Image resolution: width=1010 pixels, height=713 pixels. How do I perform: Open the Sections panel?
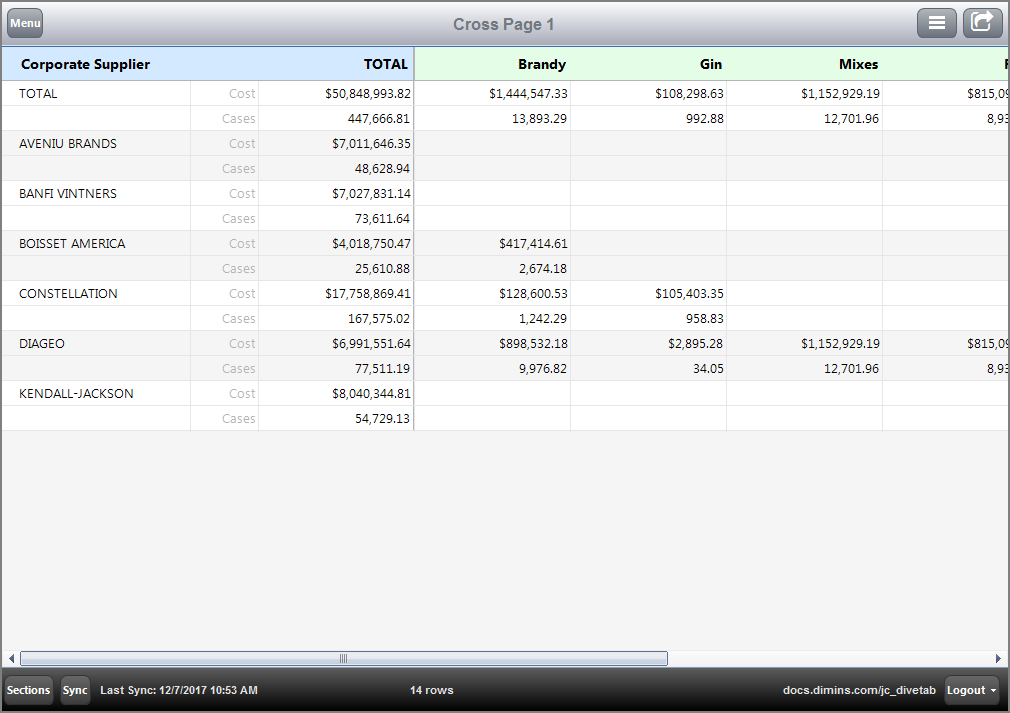pos(28,690)
